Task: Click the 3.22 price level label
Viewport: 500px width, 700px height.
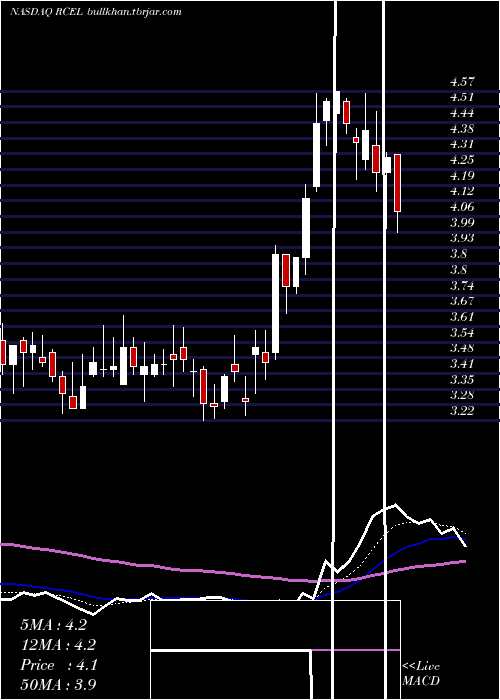Action: [462, 411]
